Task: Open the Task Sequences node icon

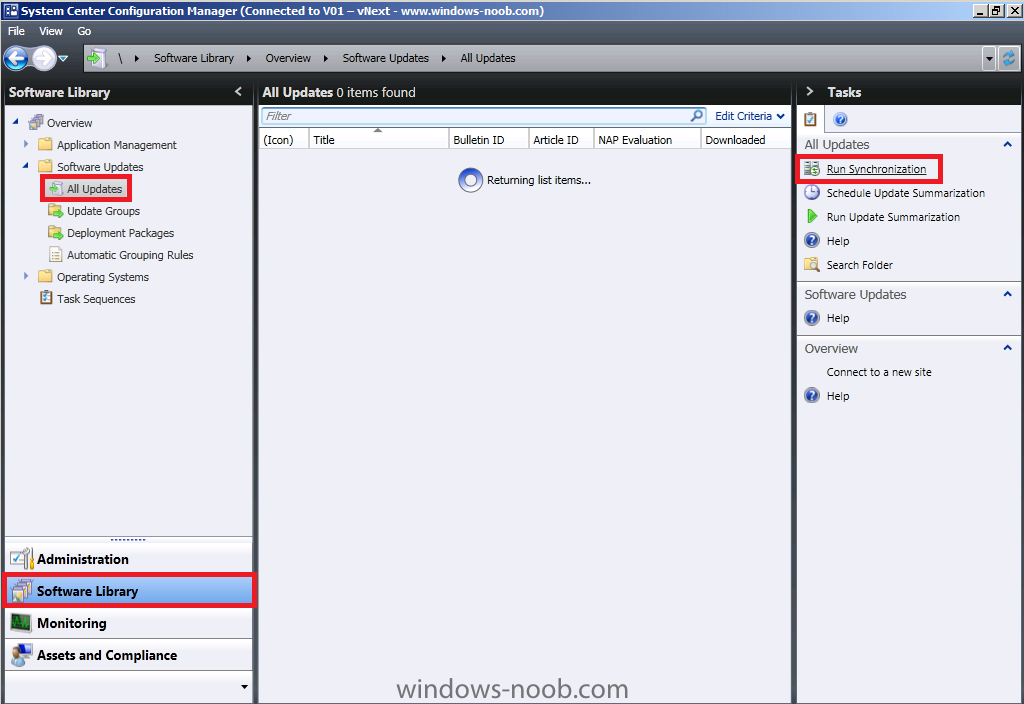Action: coord(46,298)
